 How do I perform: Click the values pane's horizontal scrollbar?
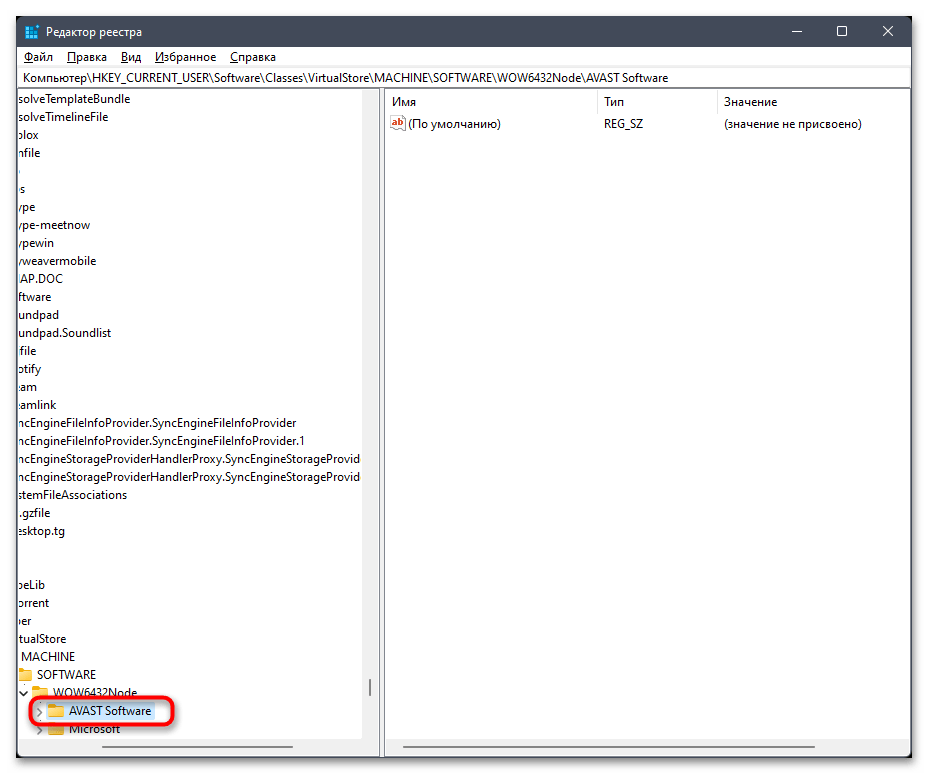pyautogui.click(x=608, y=747)
